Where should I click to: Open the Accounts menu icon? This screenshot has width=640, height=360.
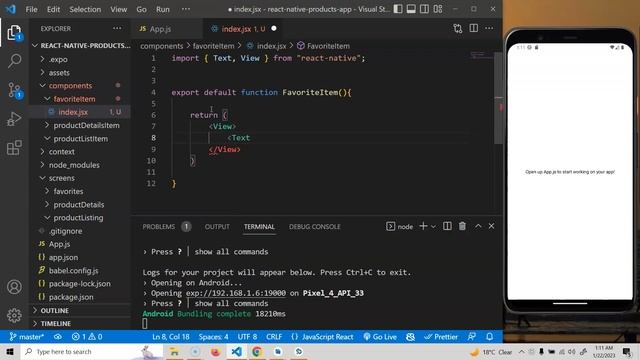pyautogui.click(x=14, y=287)
